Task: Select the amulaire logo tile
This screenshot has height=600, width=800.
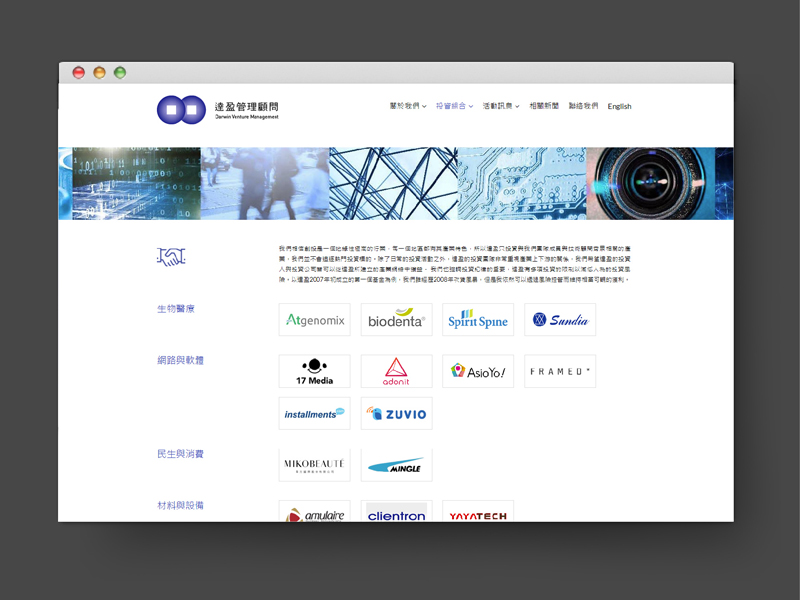Action: (314, 511)
